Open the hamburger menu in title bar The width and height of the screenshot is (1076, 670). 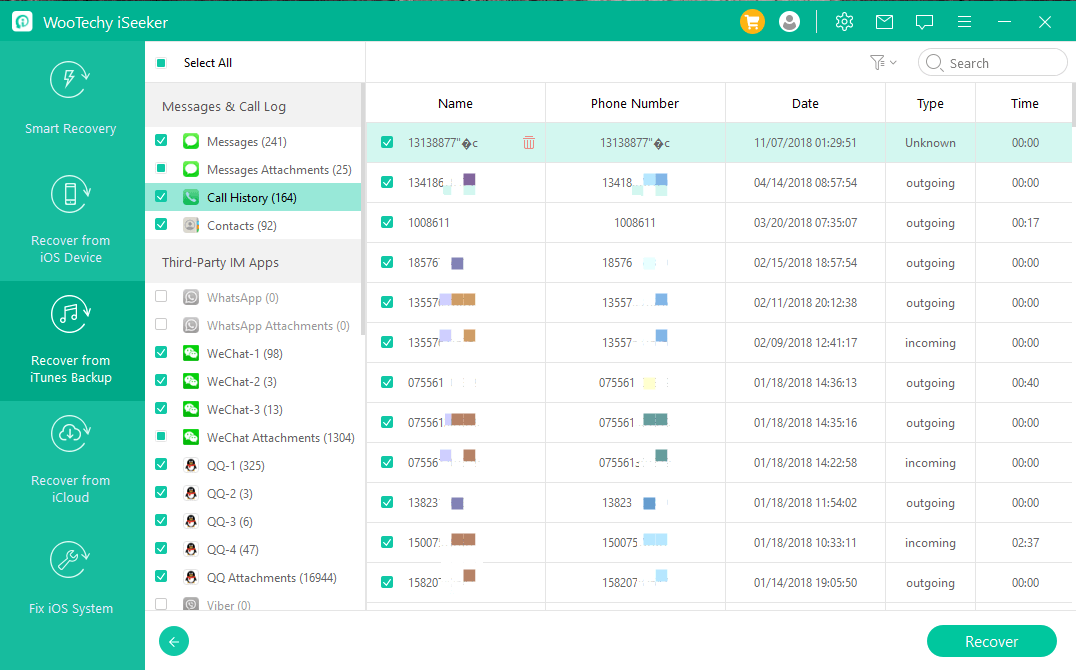[964, 21]
